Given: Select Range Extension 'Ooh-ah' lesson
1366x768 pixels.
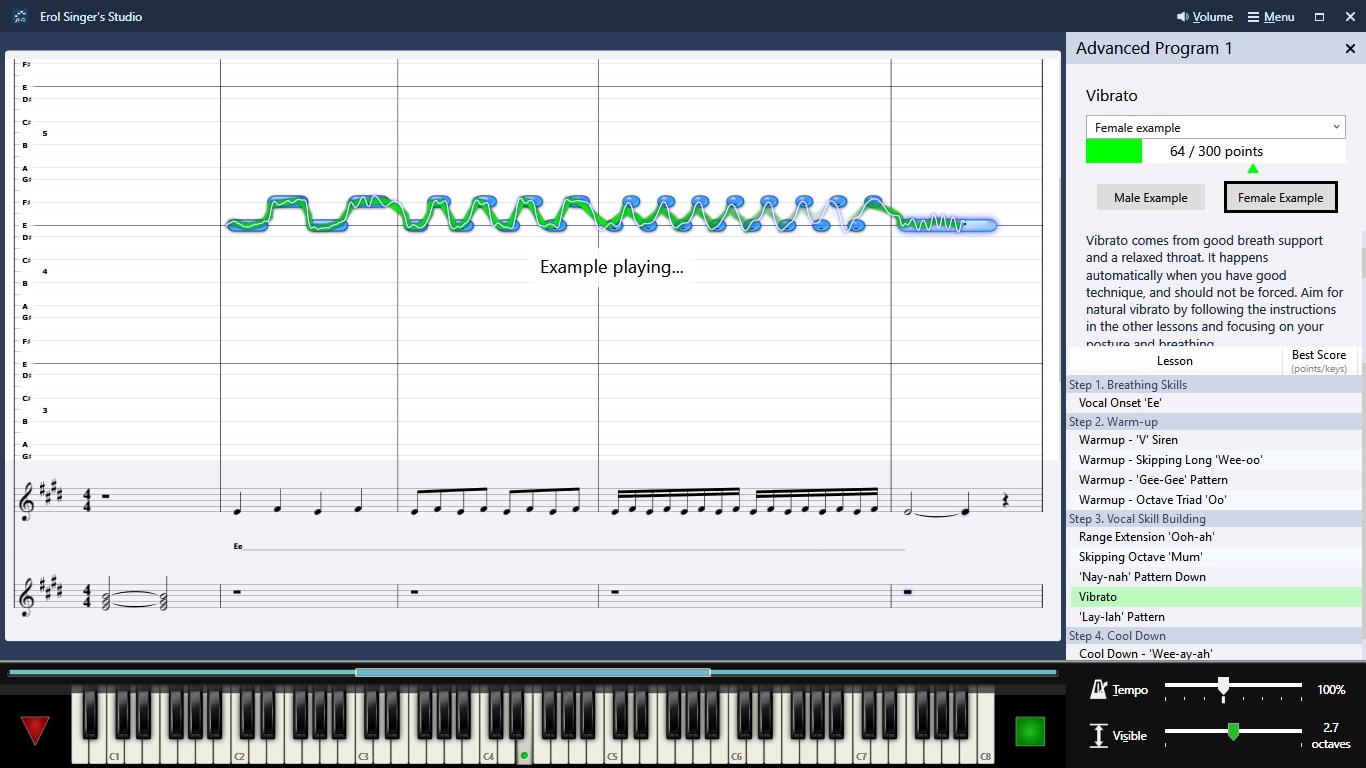Looking at the screenshot, I should click(x=1148, y=537).
